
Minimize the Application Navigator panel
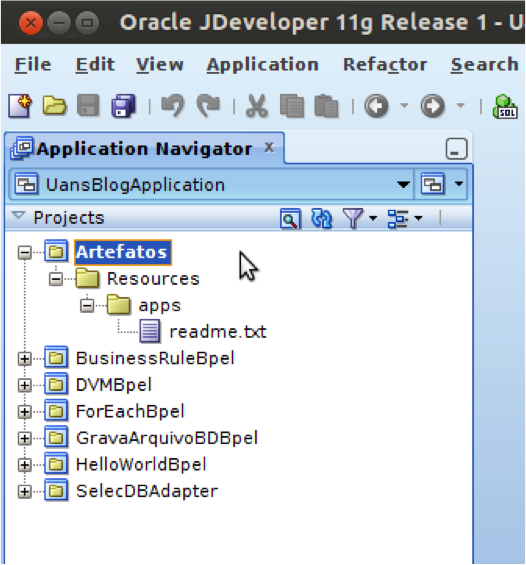coord(456,149)
